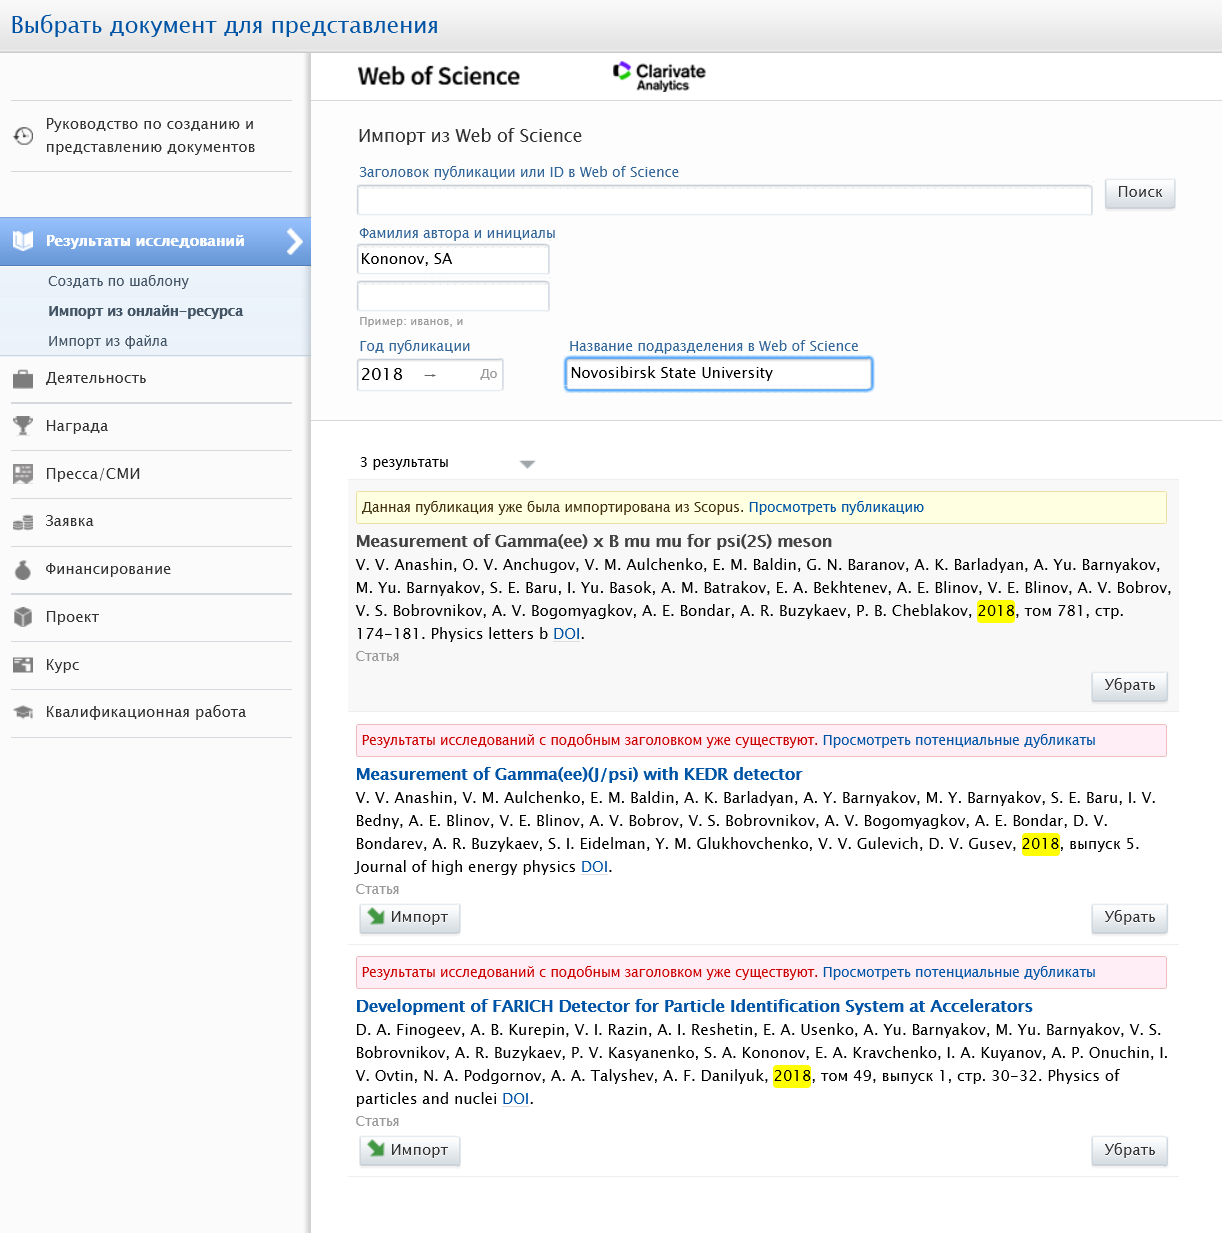
Task: Open the Деятельность section
Action: pos(96,378)
